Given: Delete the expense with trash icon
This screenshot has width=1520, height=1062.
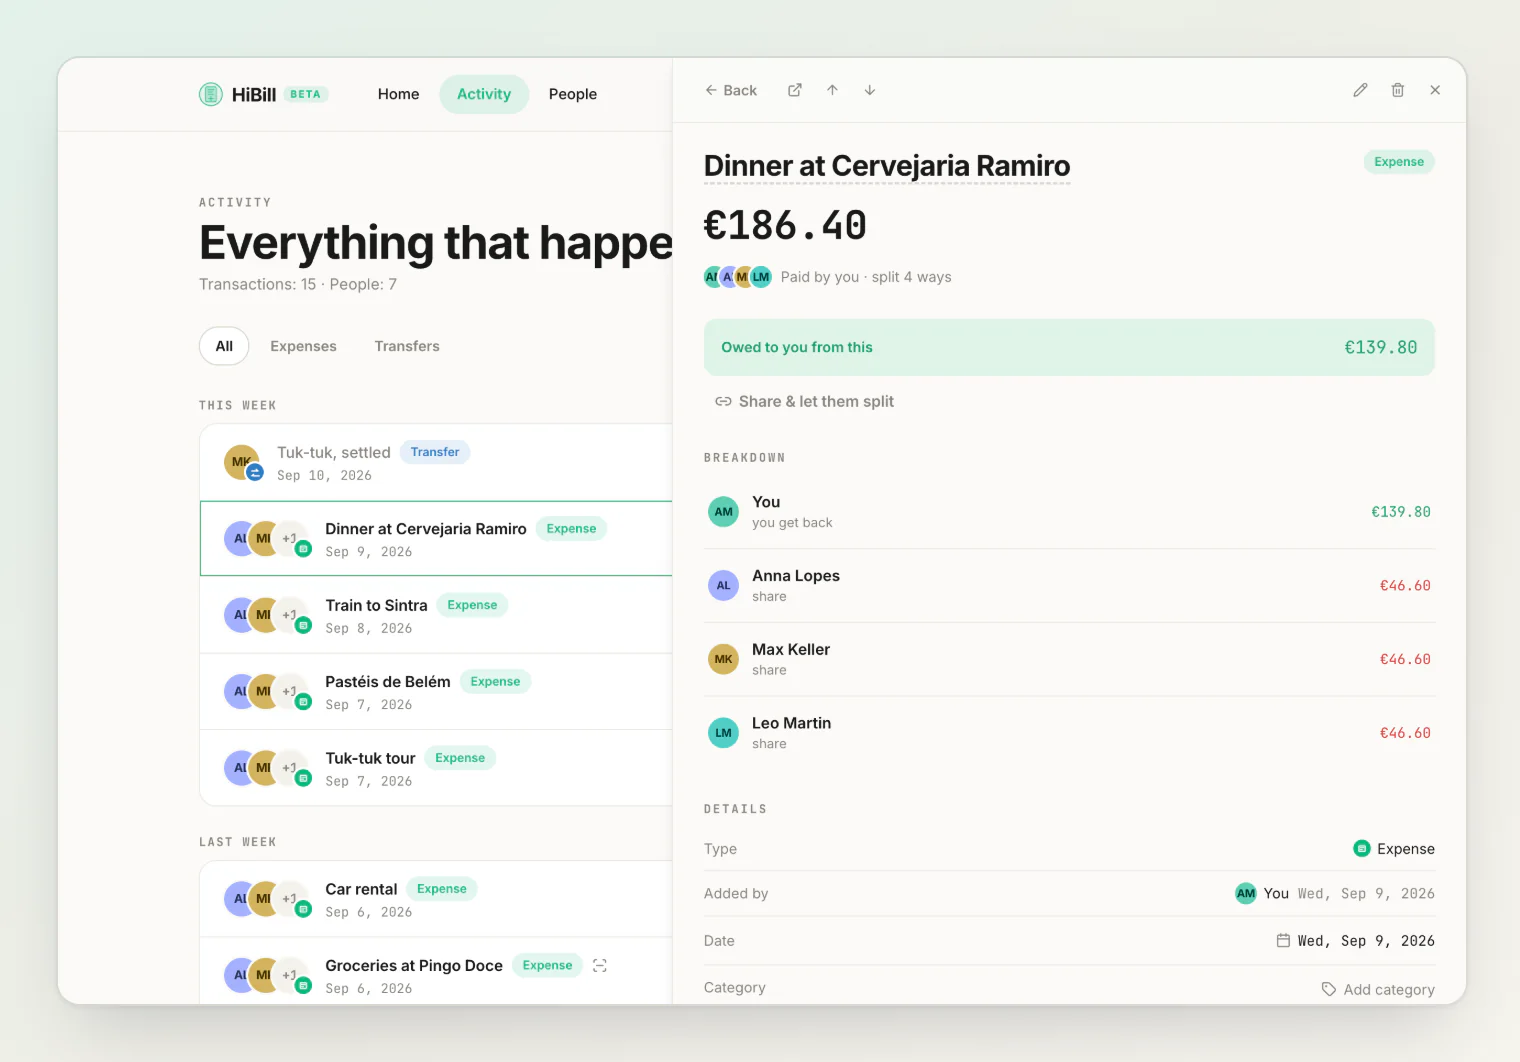Looking at the screenshot, I should 1398,90.
